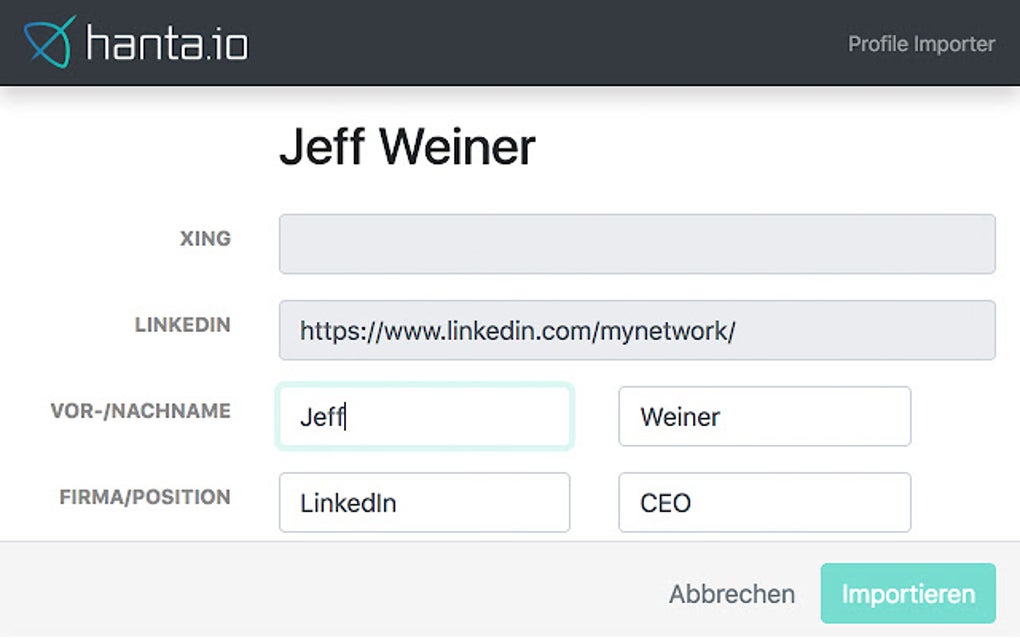
Task: Focus the first name field containing Jeff
Action: [x=425, y=416]
